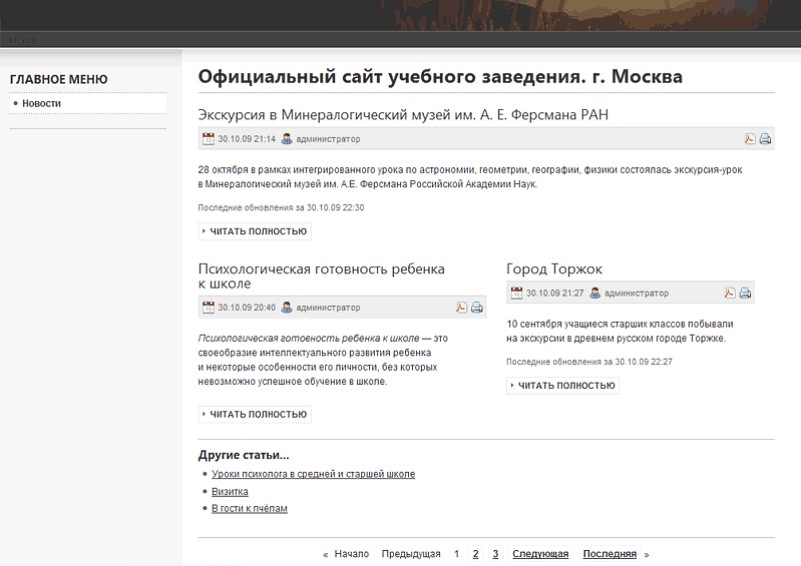Open Уроки психолога в средней и старшей школе

point(313,474)
